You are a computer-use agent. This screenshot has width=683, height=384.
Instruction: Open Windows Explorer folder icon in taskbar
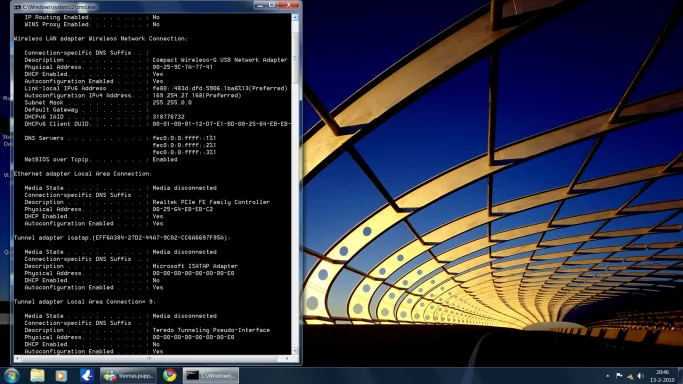37,375
